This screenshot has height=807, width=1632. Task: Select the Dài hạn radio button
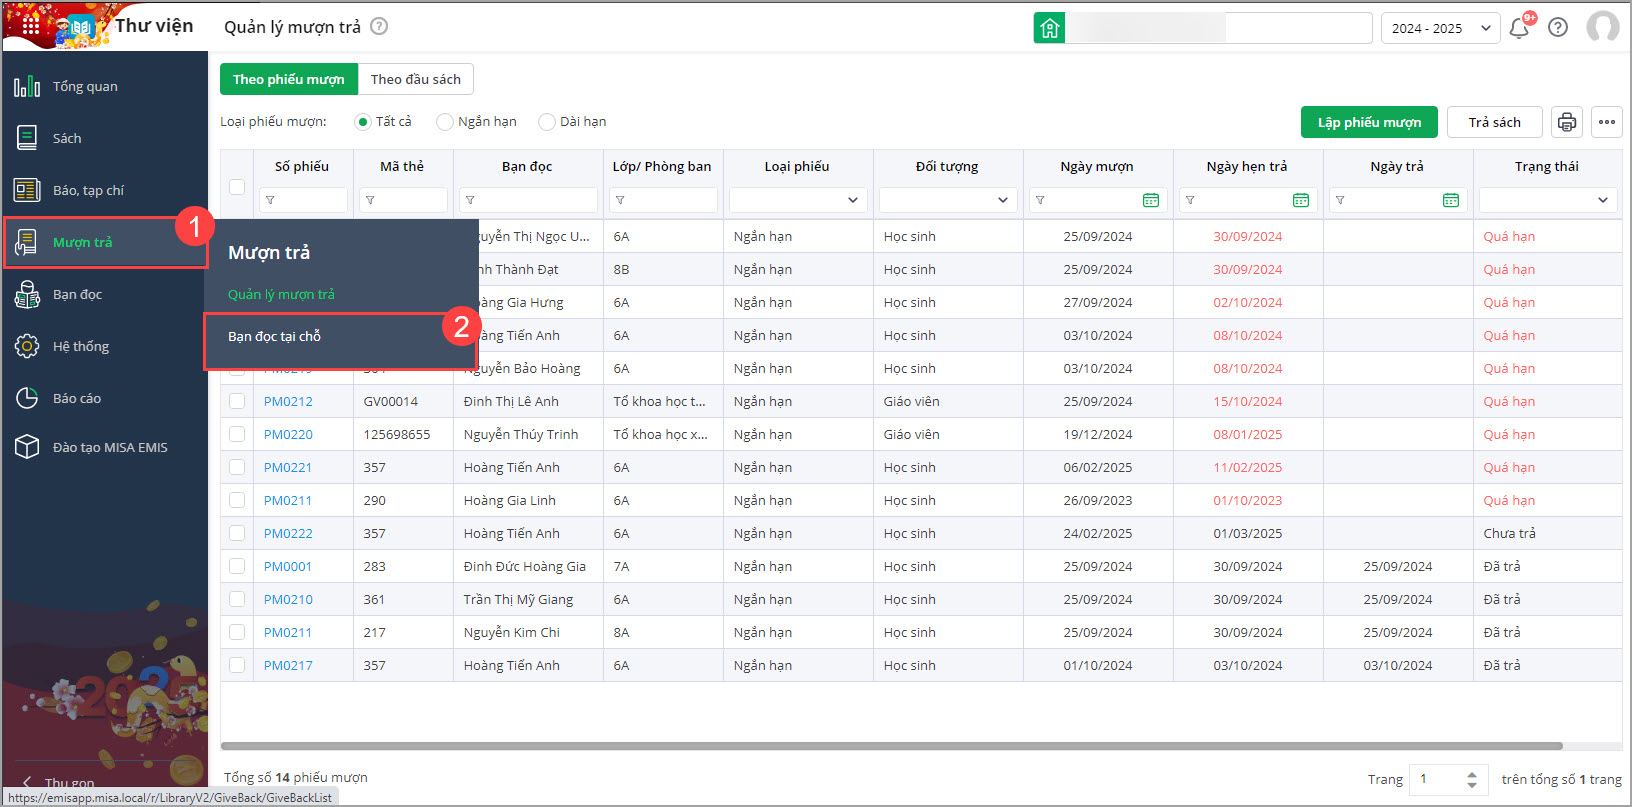(x=547, y=122)
